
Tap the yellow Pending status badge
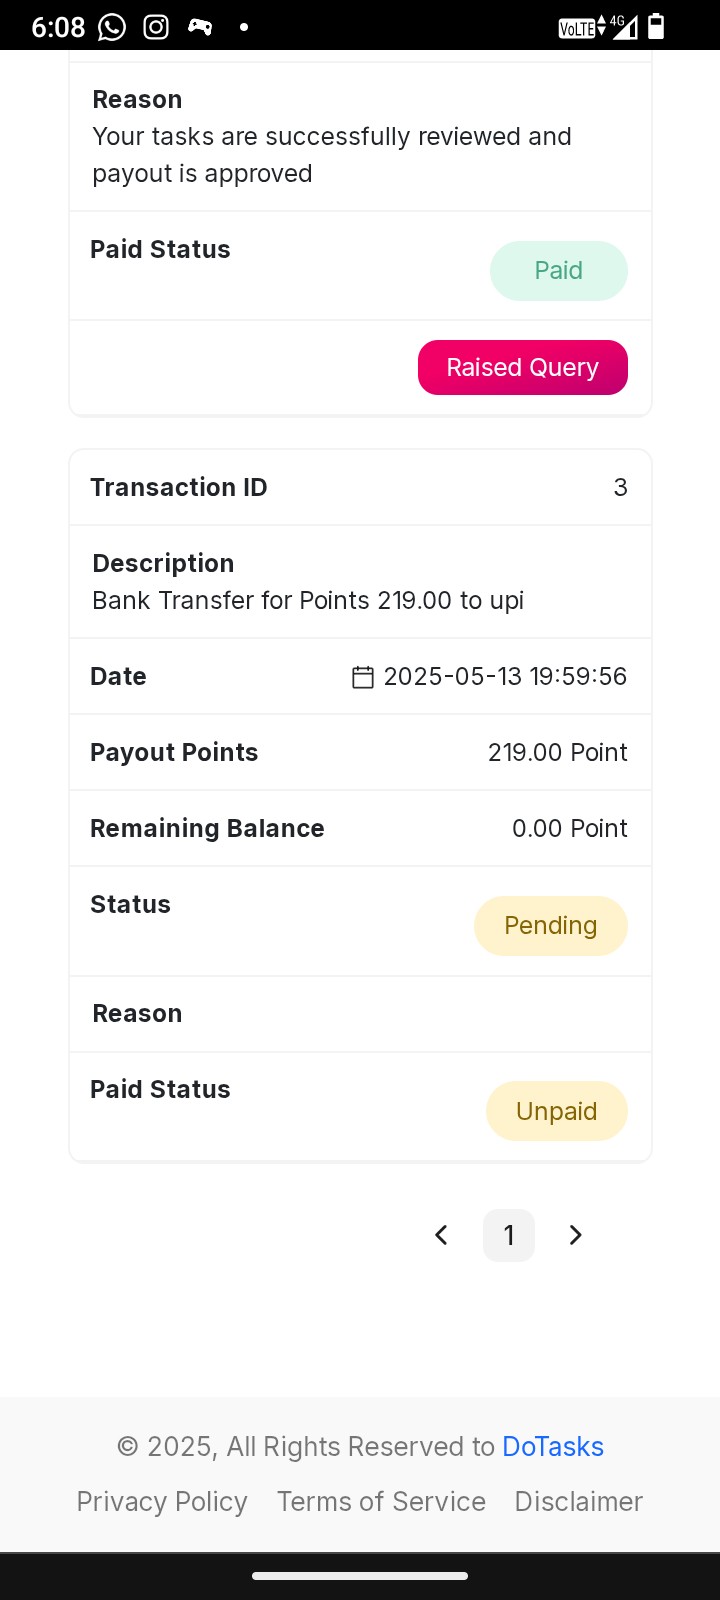[551, 926]
